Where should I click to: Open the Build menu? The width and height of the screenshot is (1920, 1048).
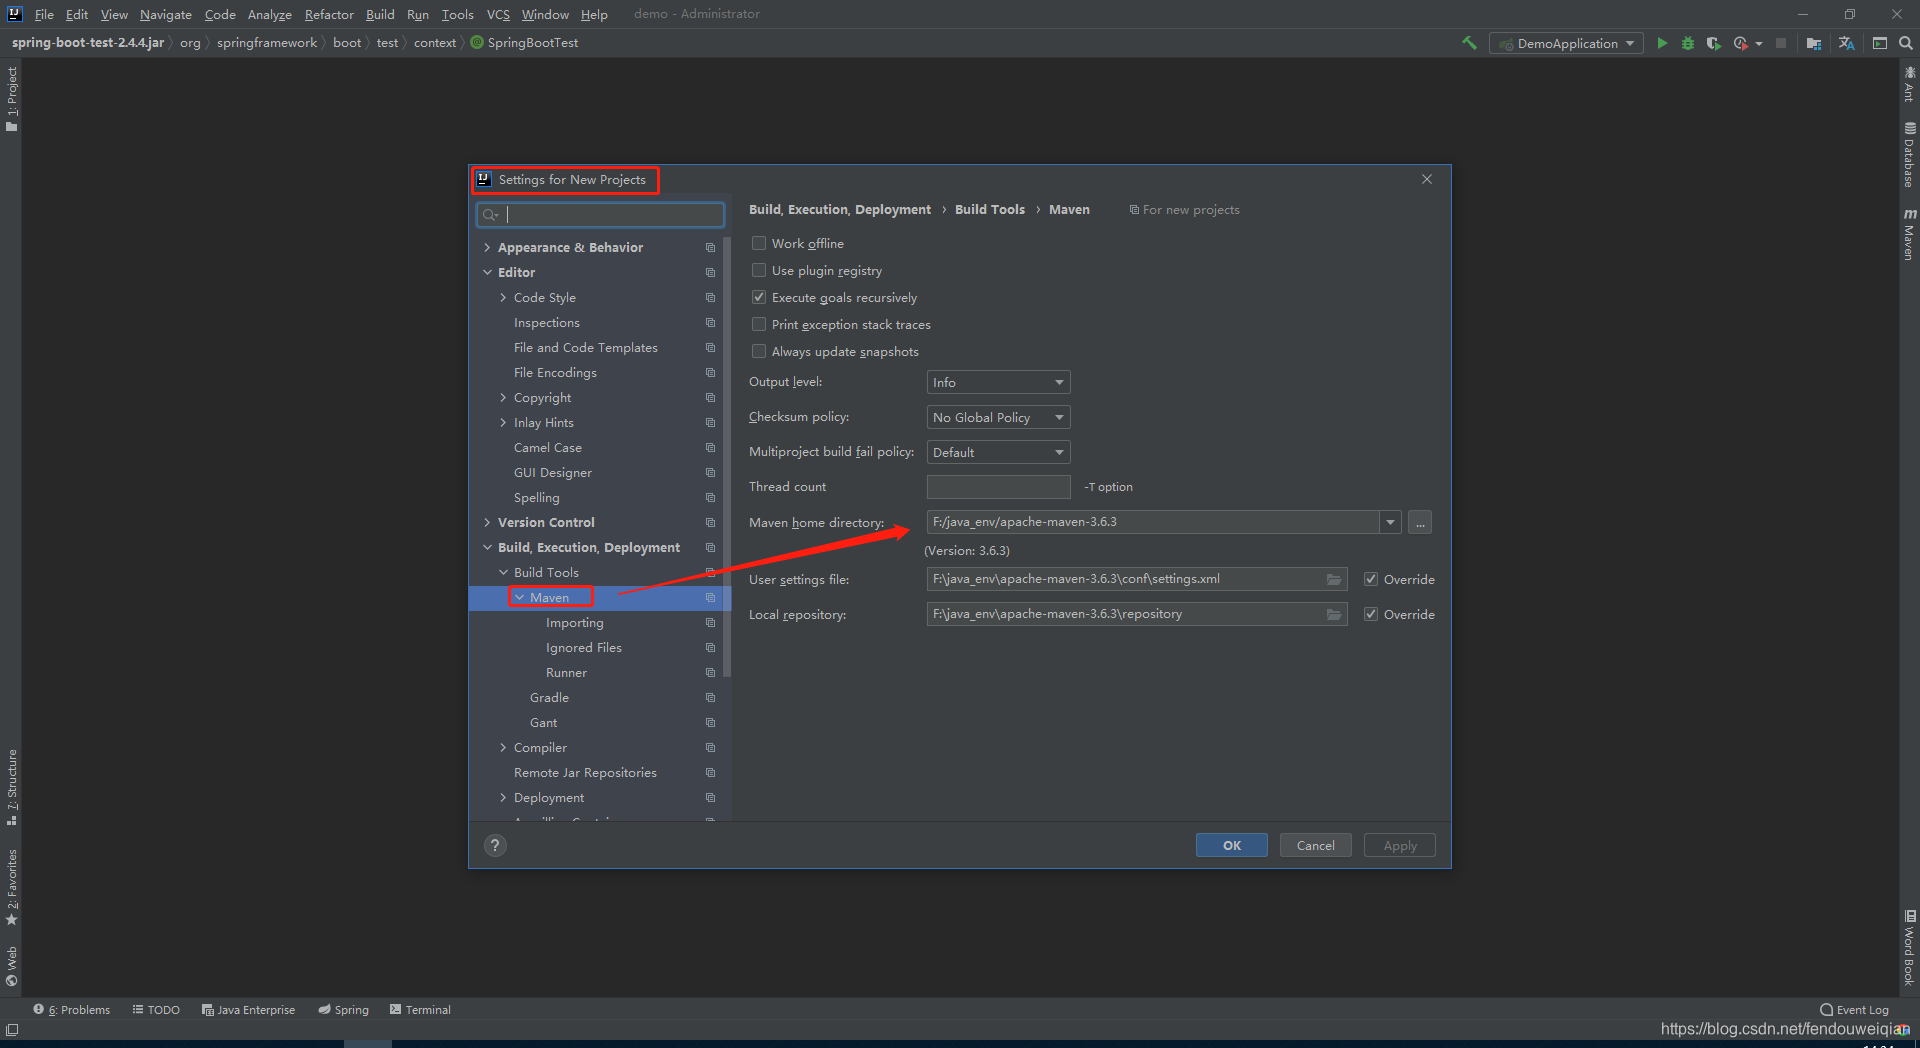pyautogui.click(x=380, y=14)
